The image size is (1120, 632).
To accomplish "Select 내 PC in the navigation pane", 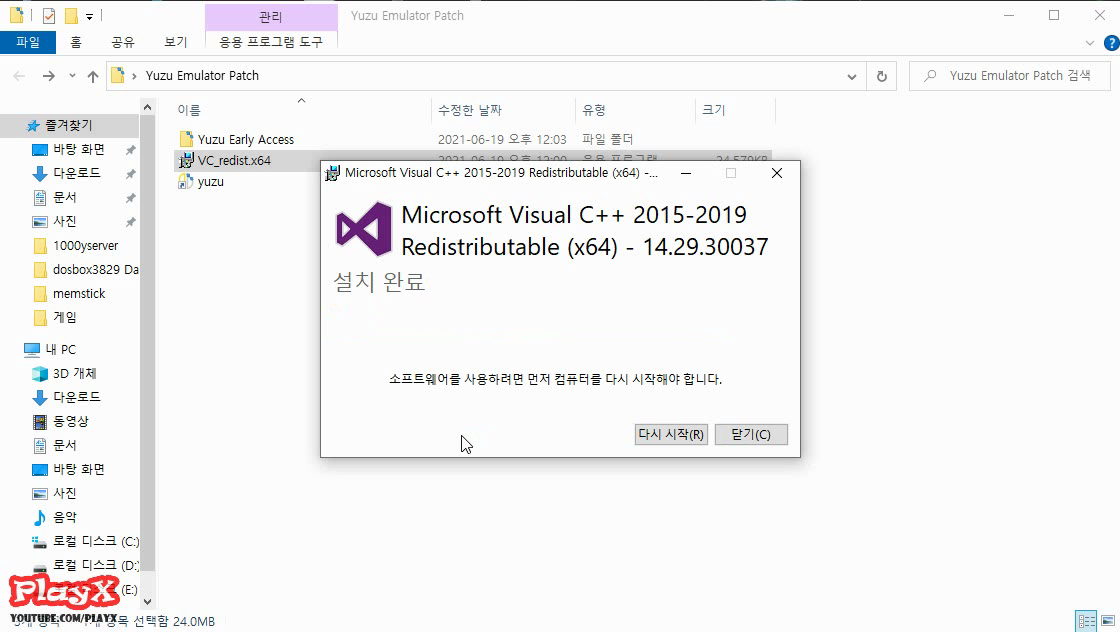I will point(60,349).
